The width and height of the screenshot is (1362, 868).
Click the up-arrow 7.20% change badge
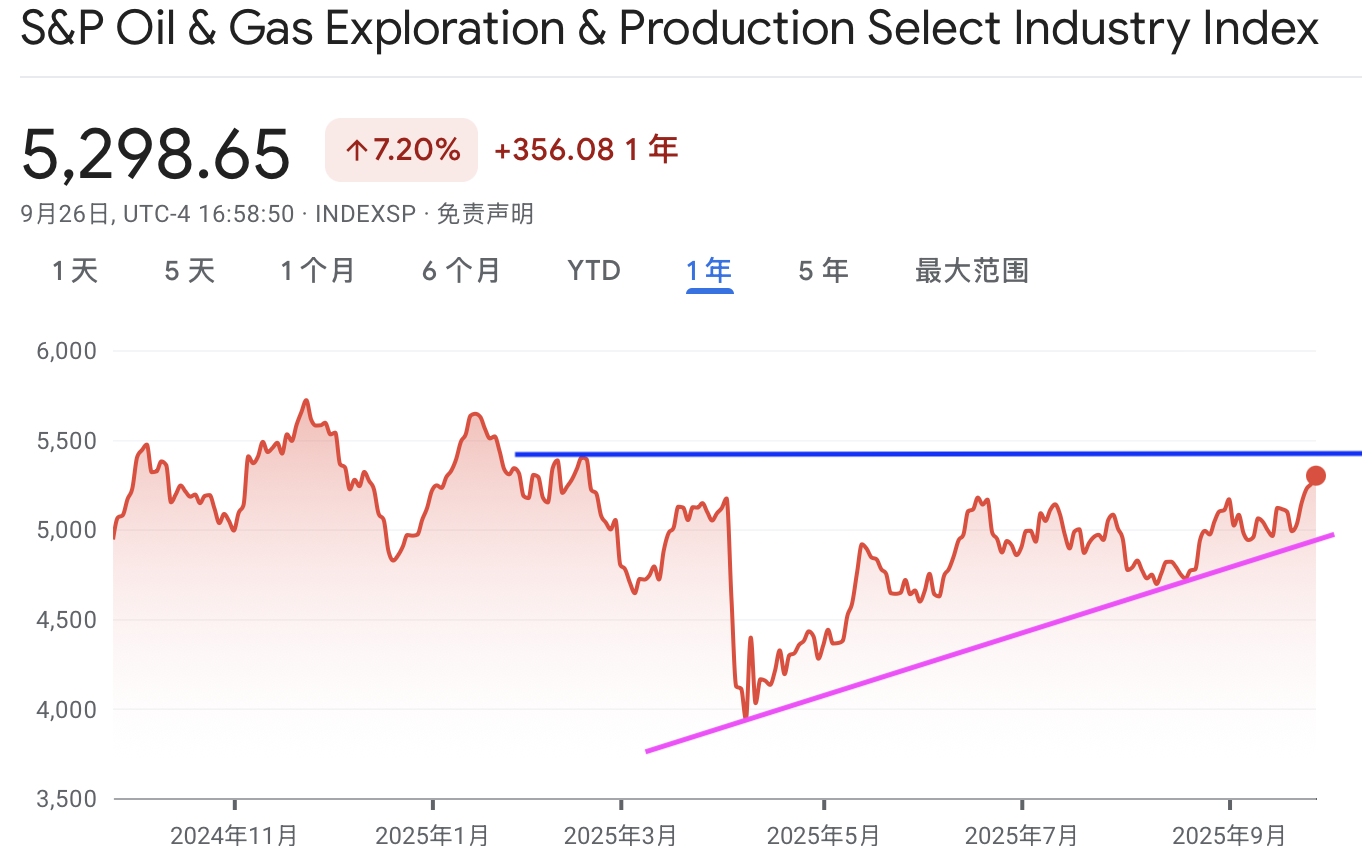click(402, 150)
